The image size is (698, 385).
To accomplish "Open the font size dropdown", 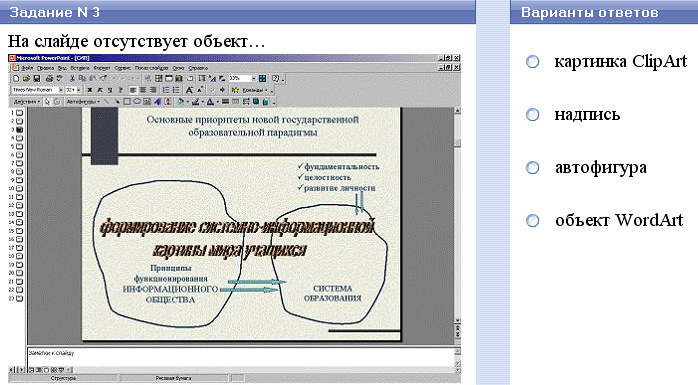I will [79, 90].
